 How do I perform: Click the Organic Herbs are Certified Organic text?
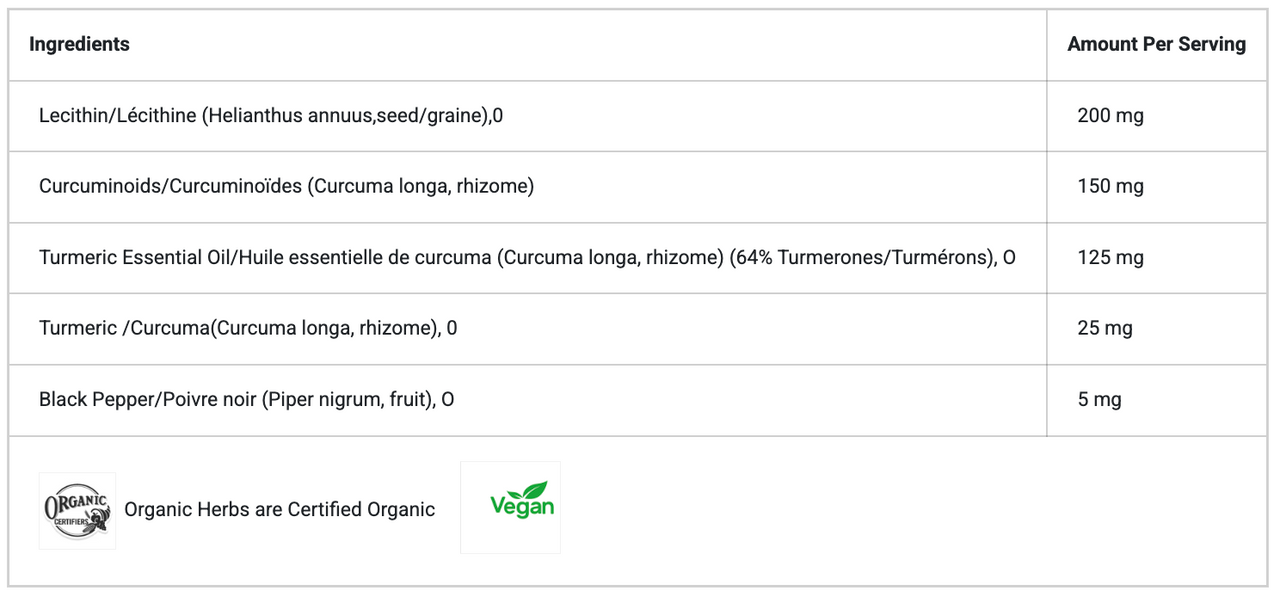click(279, 510)
